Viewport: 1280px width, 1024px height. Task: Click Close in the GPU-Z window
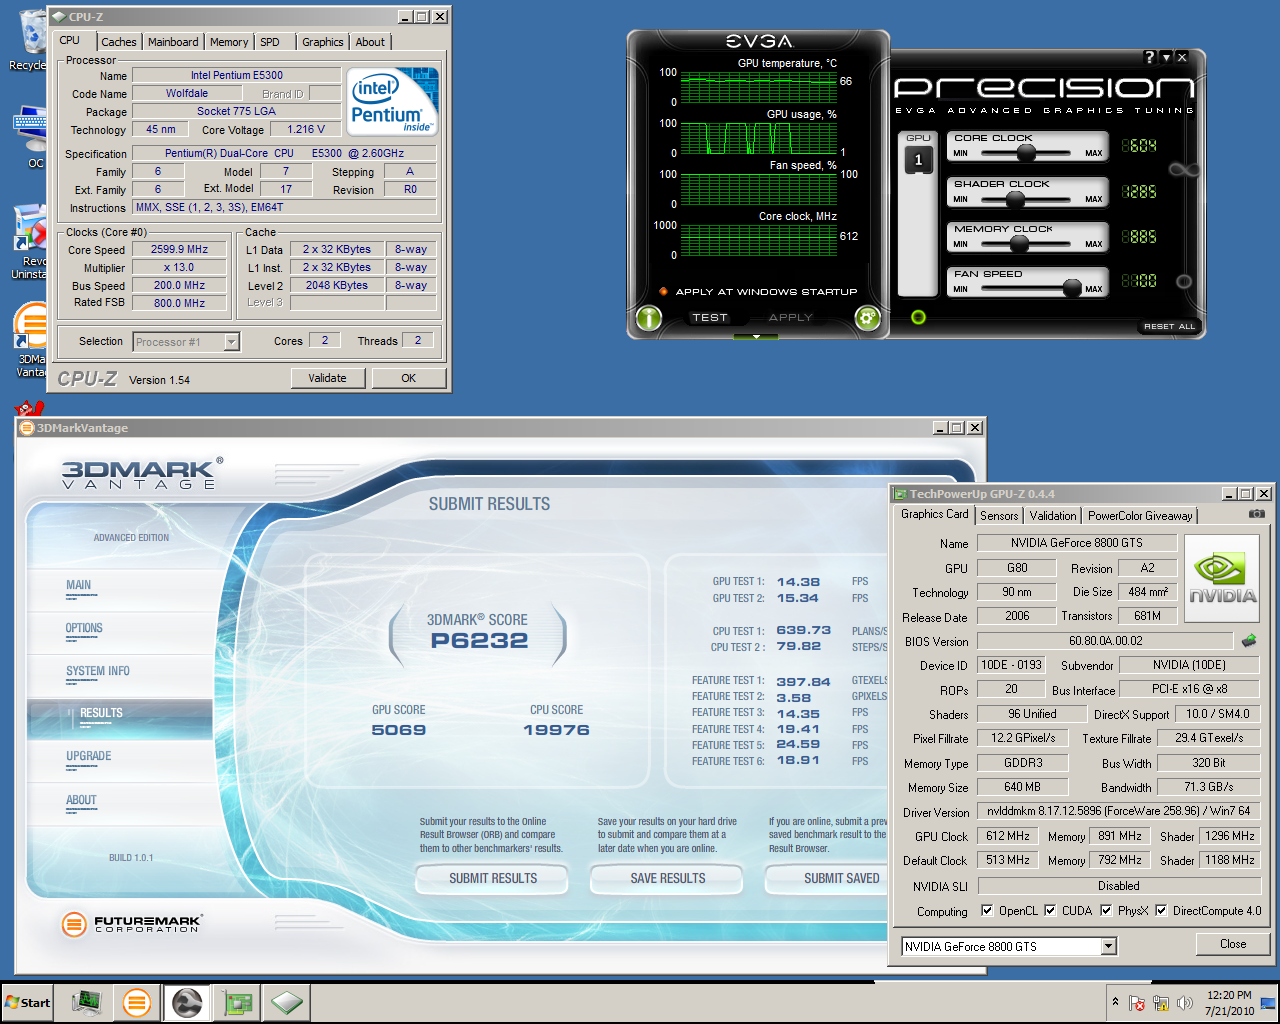click(x=1233, y=944)
